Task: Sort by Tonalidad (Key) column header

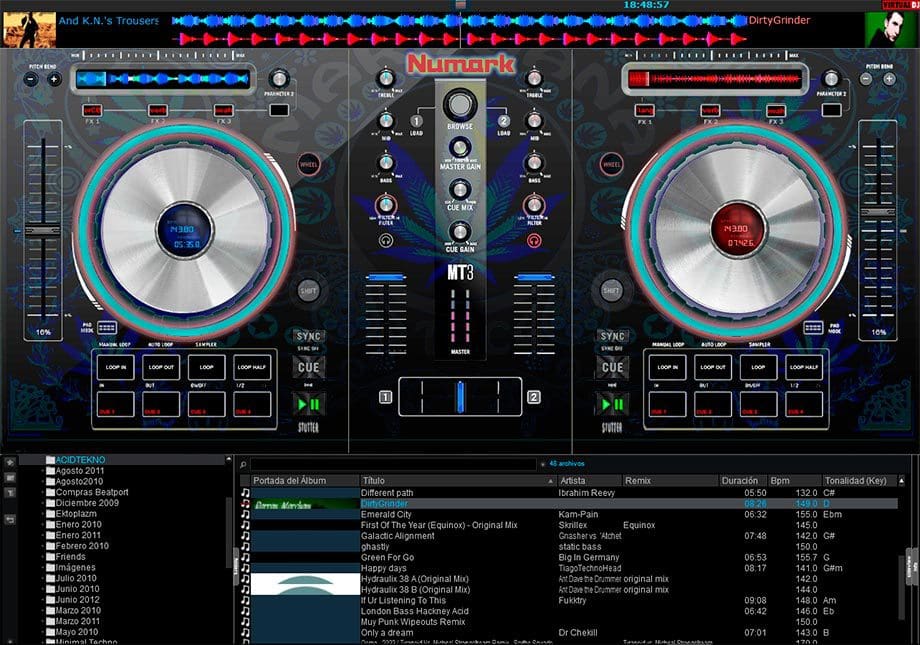Action: coord(860,481)
